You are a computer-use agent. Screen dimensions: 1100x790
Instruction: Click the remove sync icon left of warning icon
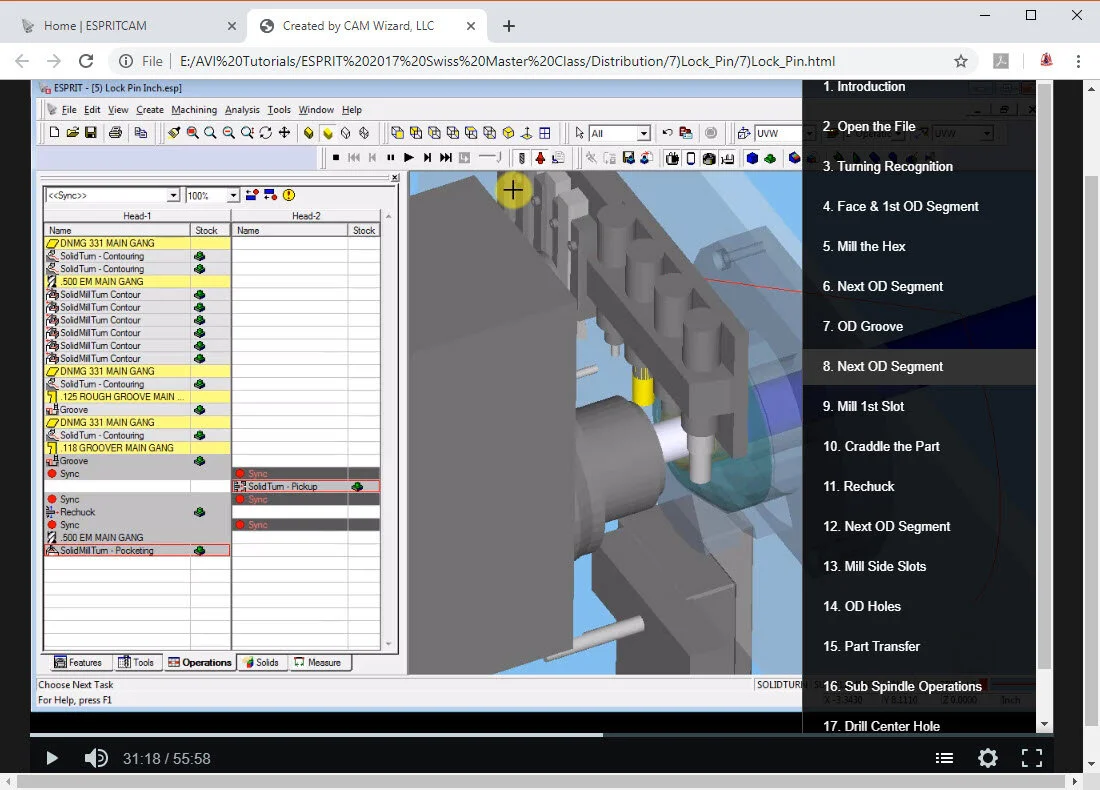tap(271, 195)
